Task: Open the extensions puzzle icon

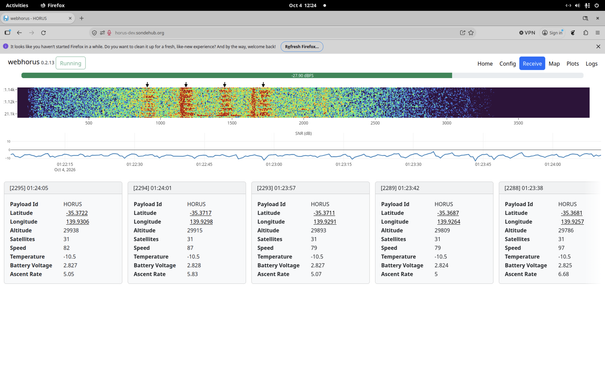Action: (586, 33)
